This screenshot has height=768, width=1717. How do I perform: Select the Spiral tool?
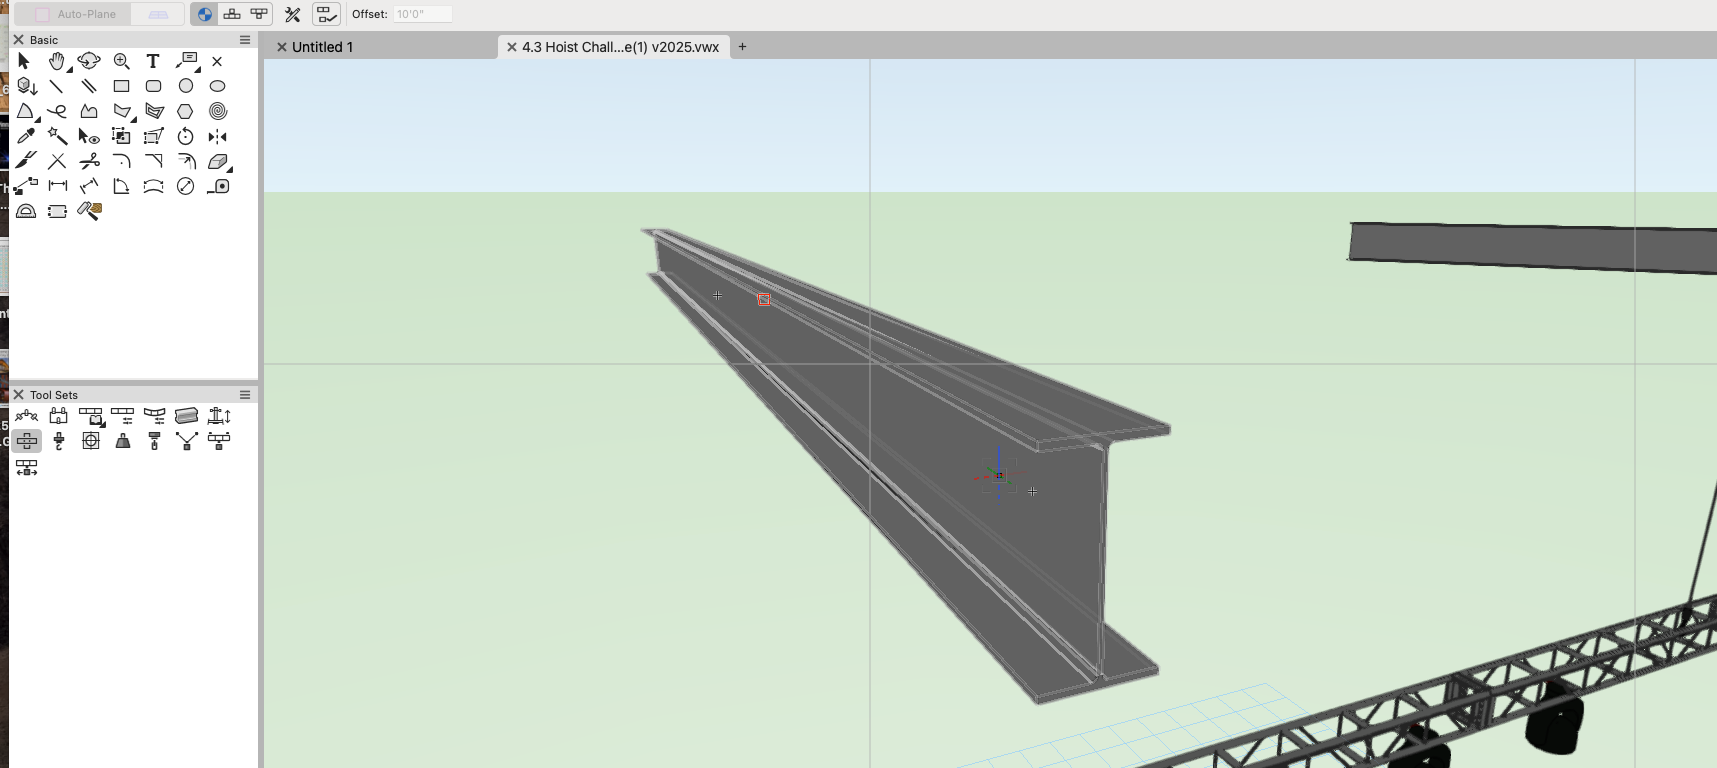click(218, 111)
